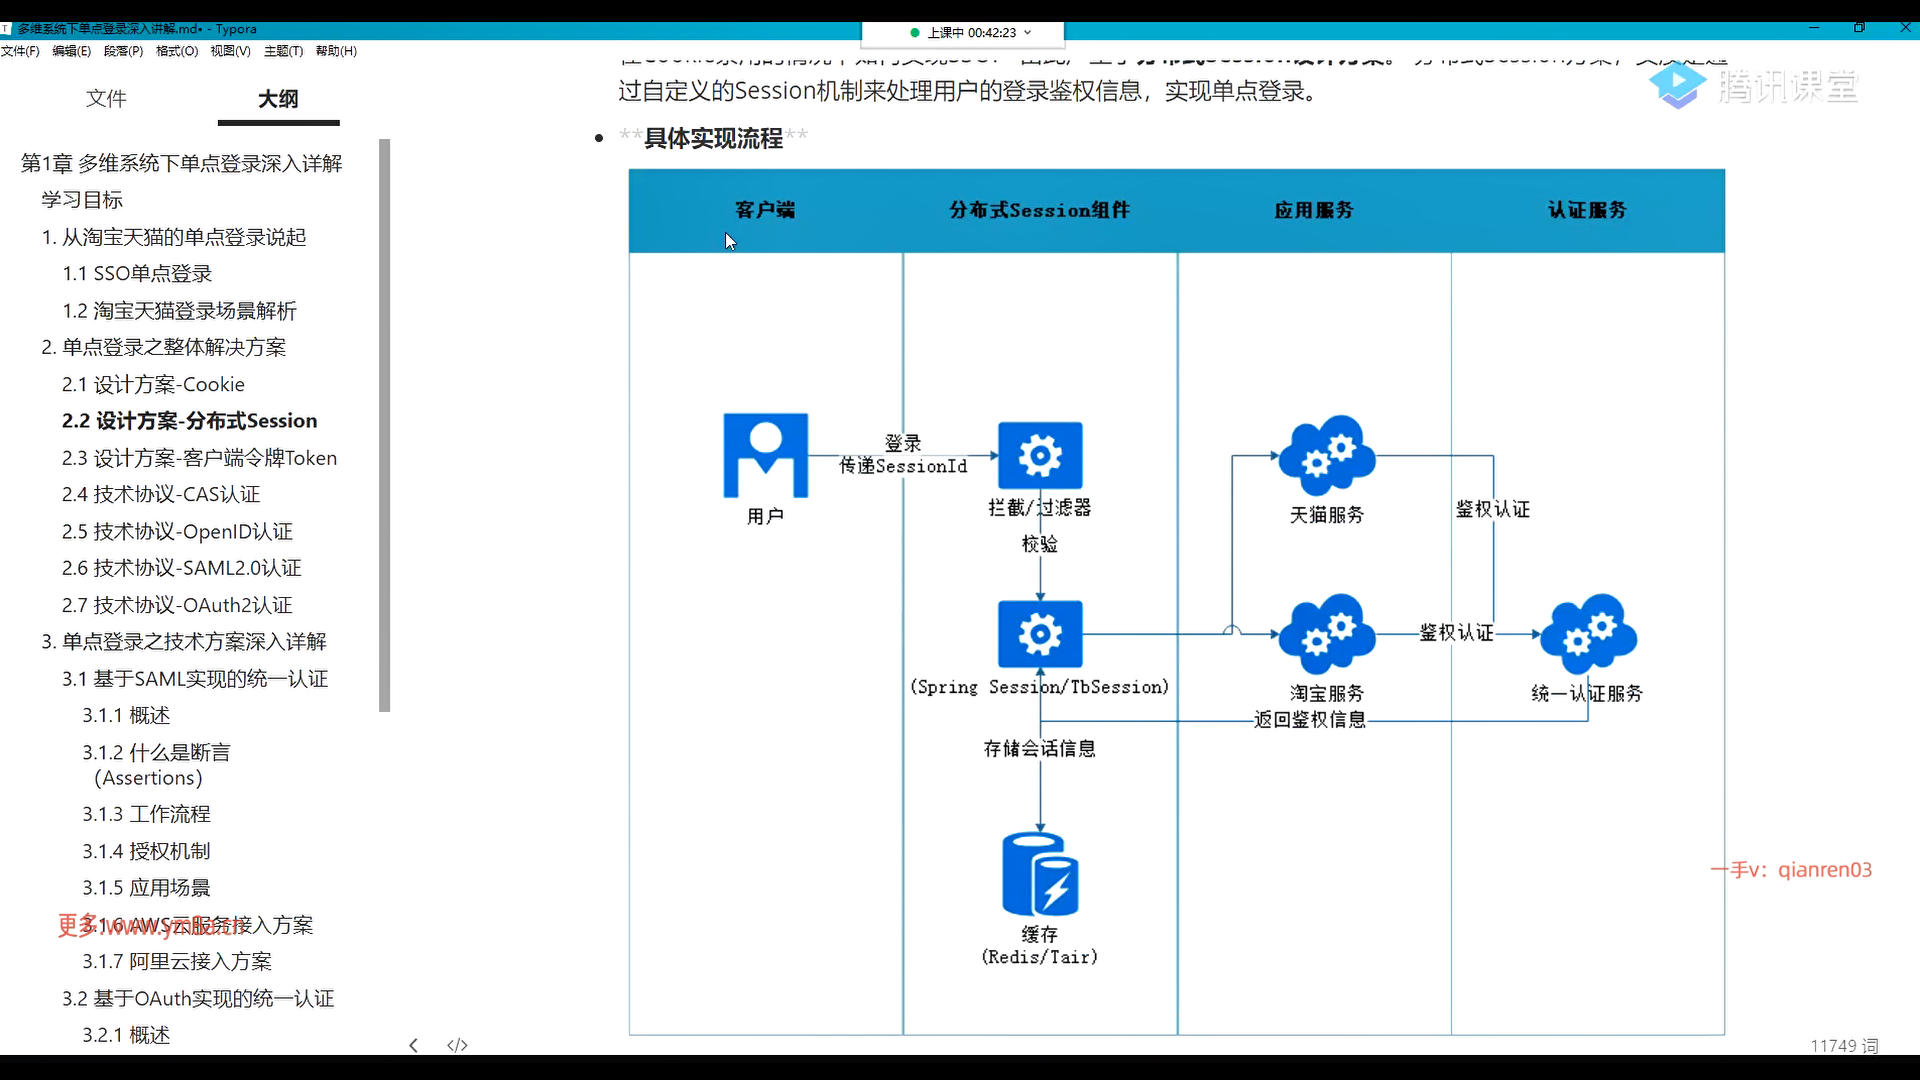Image resolution: width=1920 pixels, height=1080 pixels.
Task: Open the 文件(F) menu
Action: [20, 51]
